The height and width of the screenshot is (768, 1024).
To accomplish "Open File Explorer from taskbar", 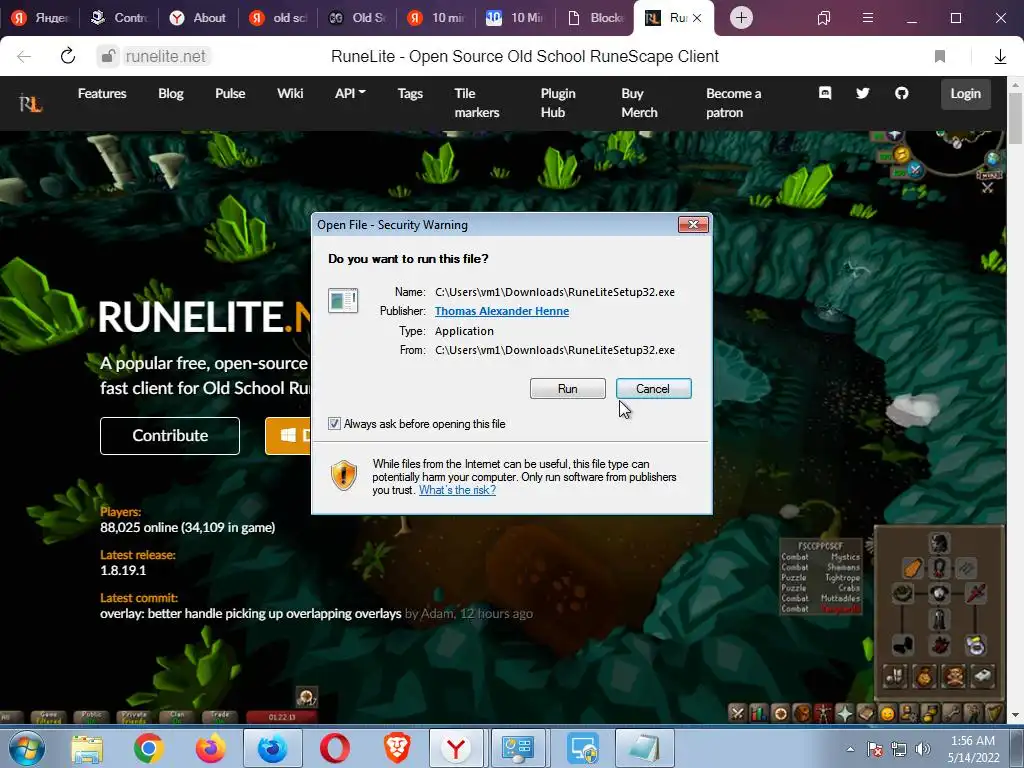I will click(87, 748).
